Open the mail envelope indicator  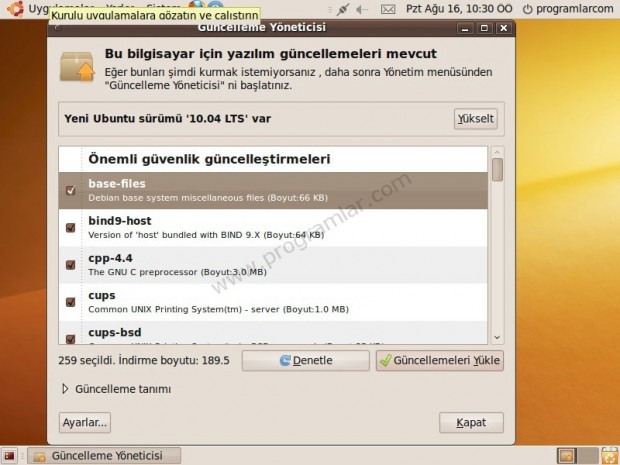coord(388,9)
